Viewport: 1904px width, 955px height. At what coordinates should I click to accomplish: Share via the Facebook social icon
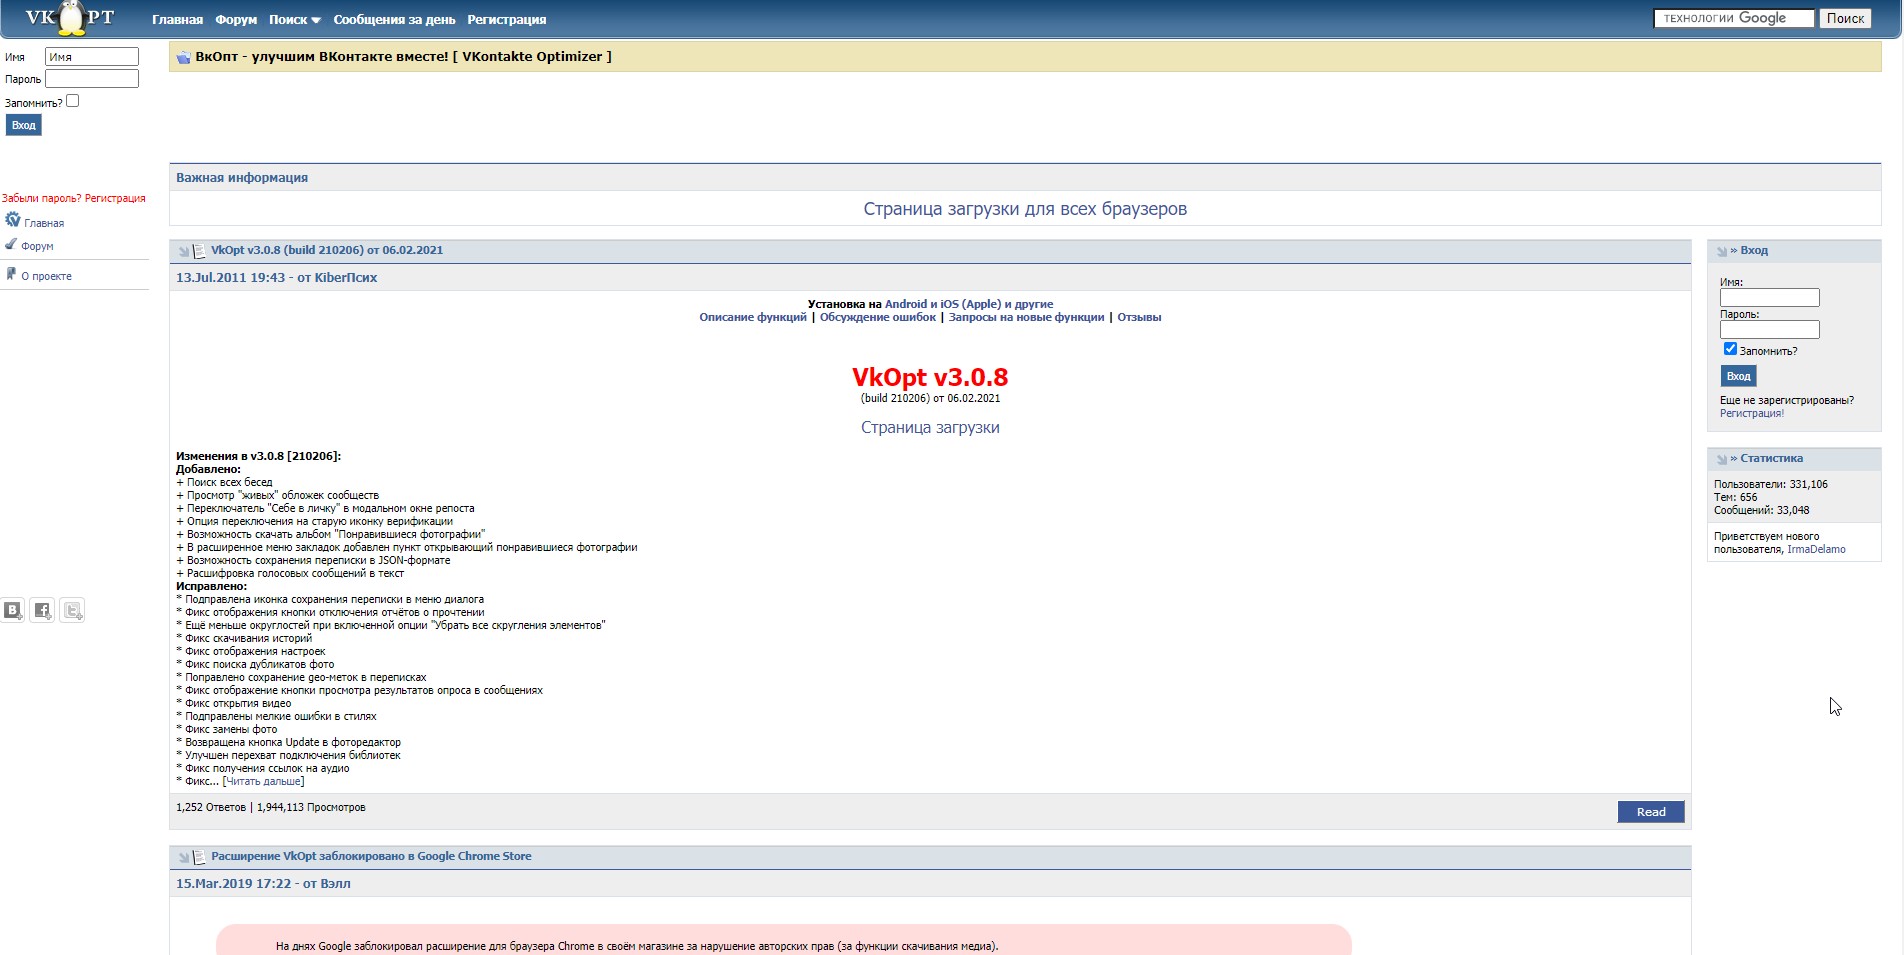(x=43, y=610)
